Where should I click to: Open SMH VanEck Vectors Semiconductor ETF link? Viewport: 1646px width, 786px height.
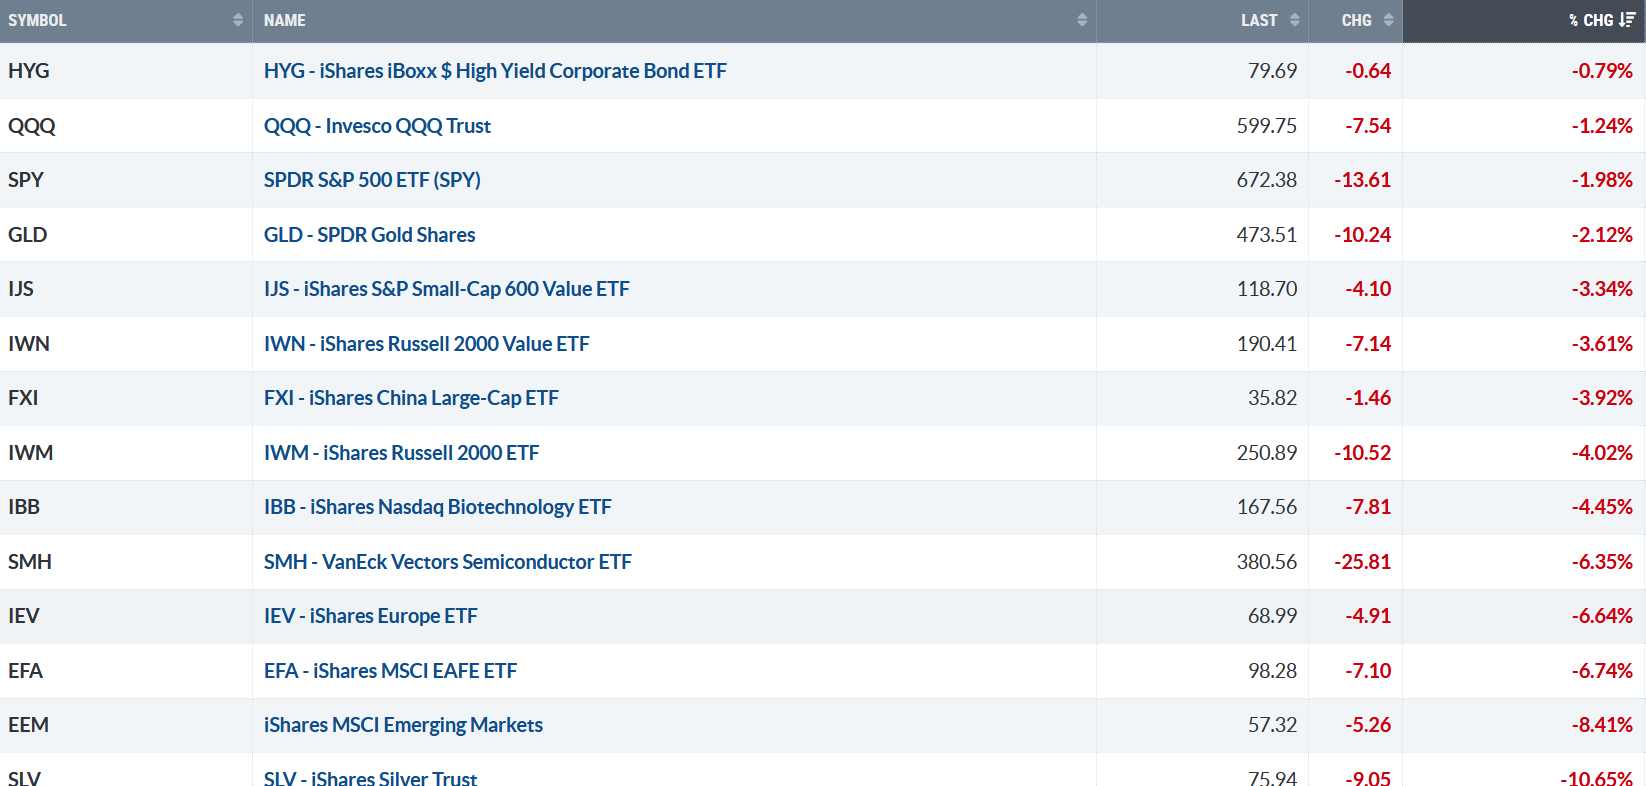pyautogui.click(x=447, y=562)
